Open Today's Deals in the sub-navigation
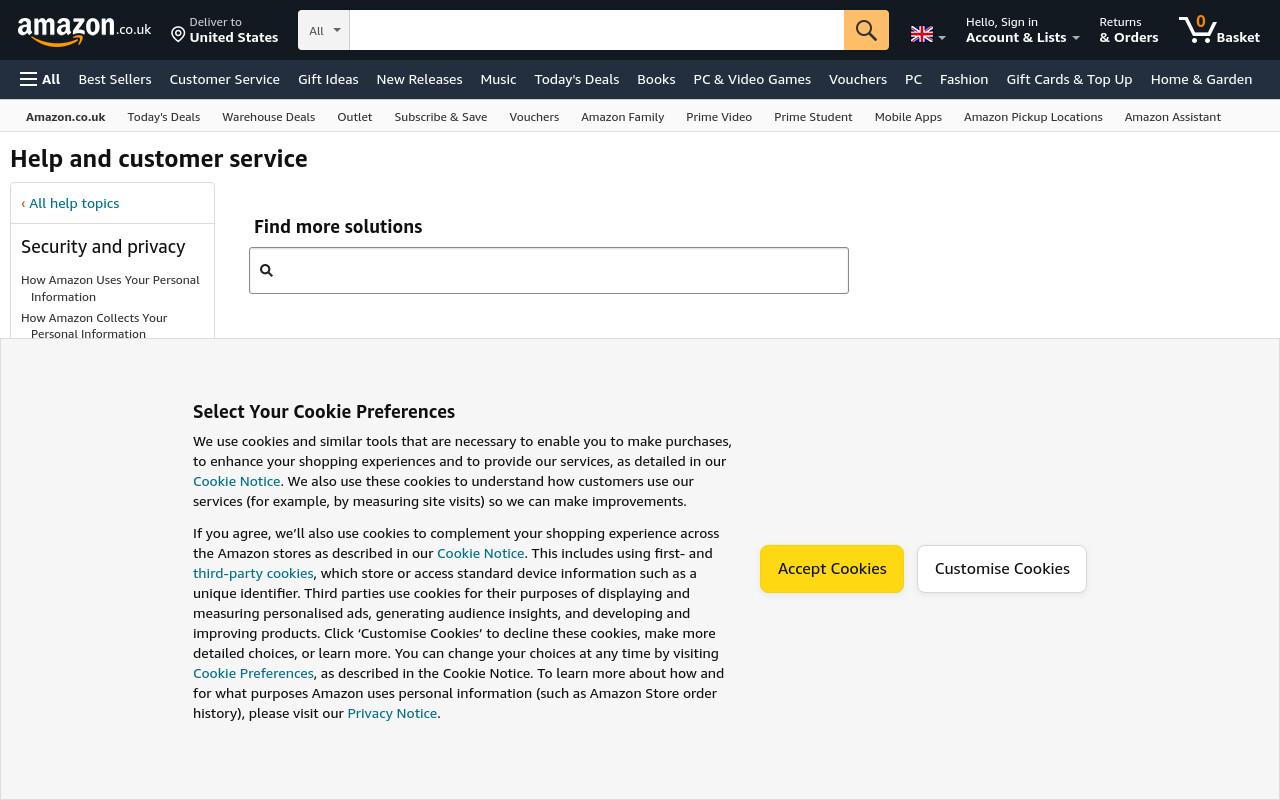Image resolution: width=1280 pixels, height=800 pixels. (164, 117)
